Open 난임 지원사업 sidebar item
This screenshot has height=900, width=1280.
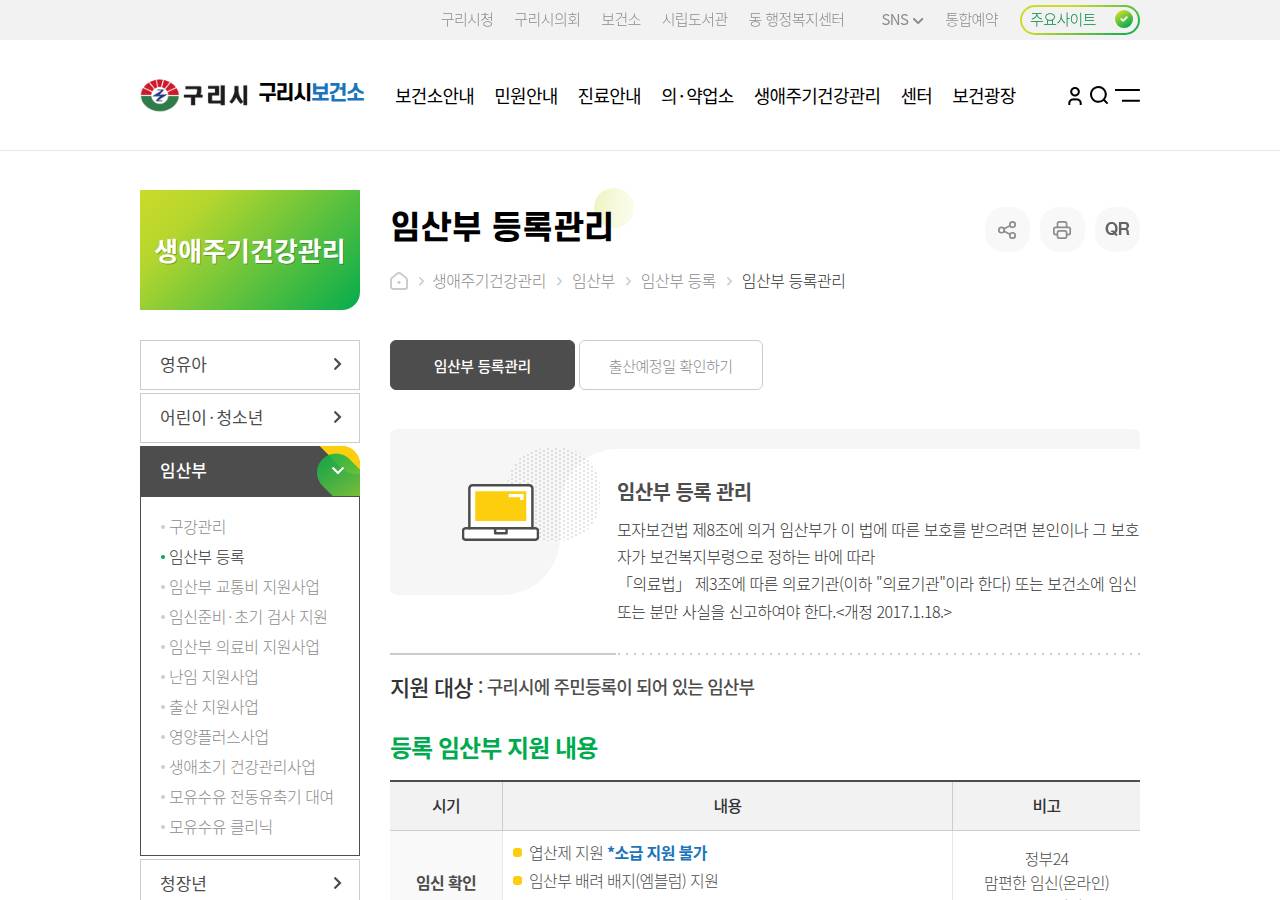click(213, 677)
